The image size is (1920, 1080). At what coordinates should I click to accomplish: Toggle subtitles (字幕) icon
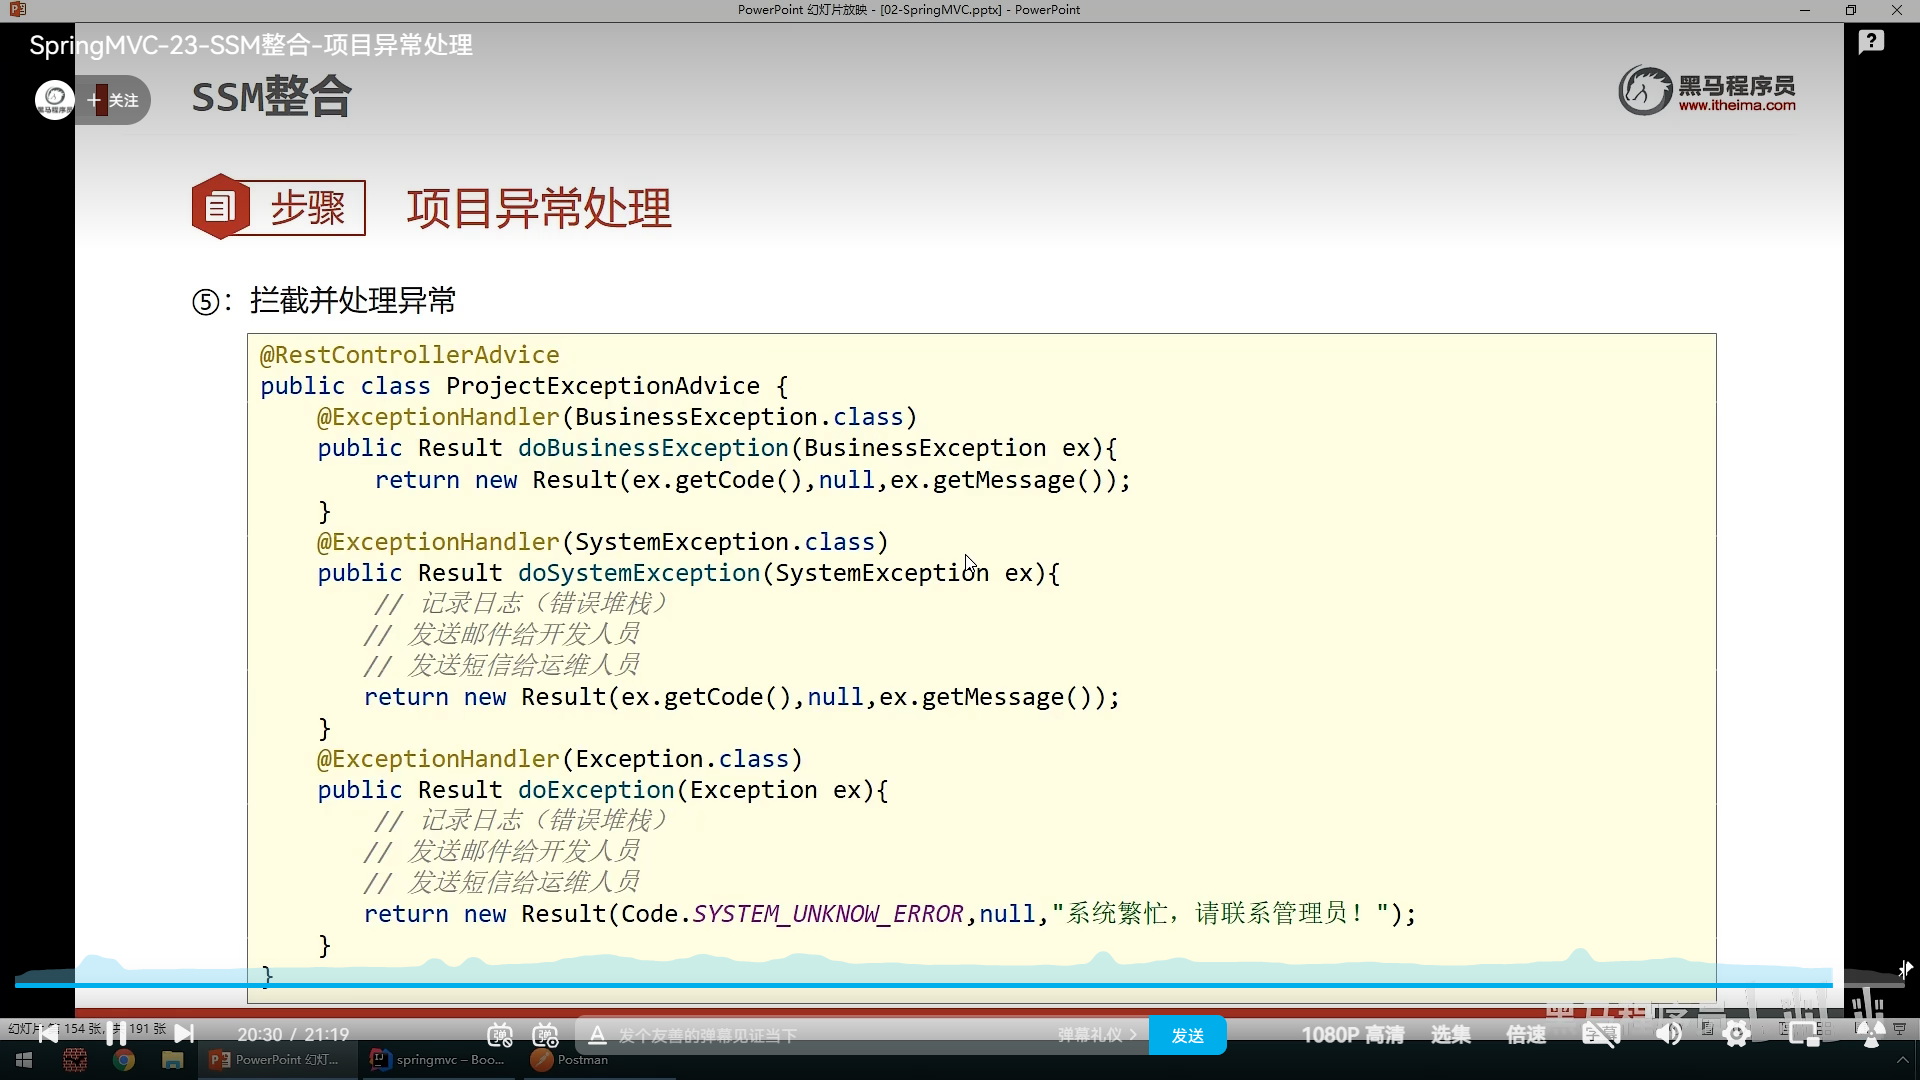(1600, 1035)
